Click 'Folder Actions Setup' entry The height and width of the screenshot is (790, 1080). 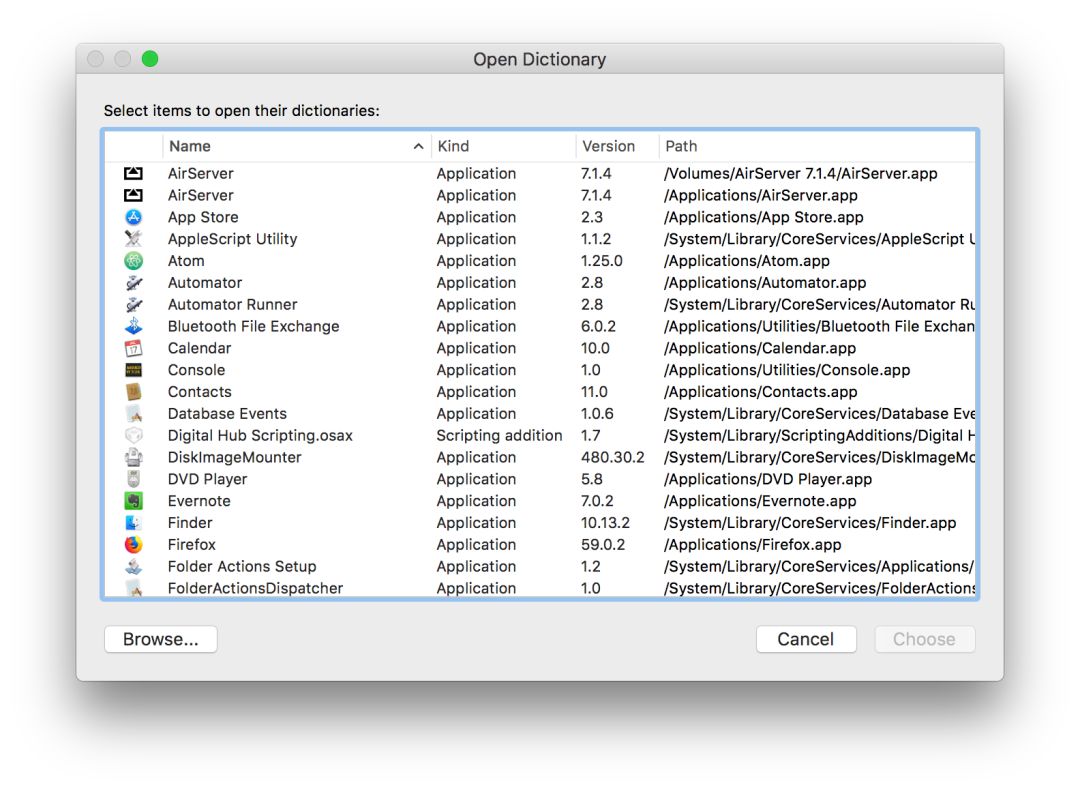(242, 567)
